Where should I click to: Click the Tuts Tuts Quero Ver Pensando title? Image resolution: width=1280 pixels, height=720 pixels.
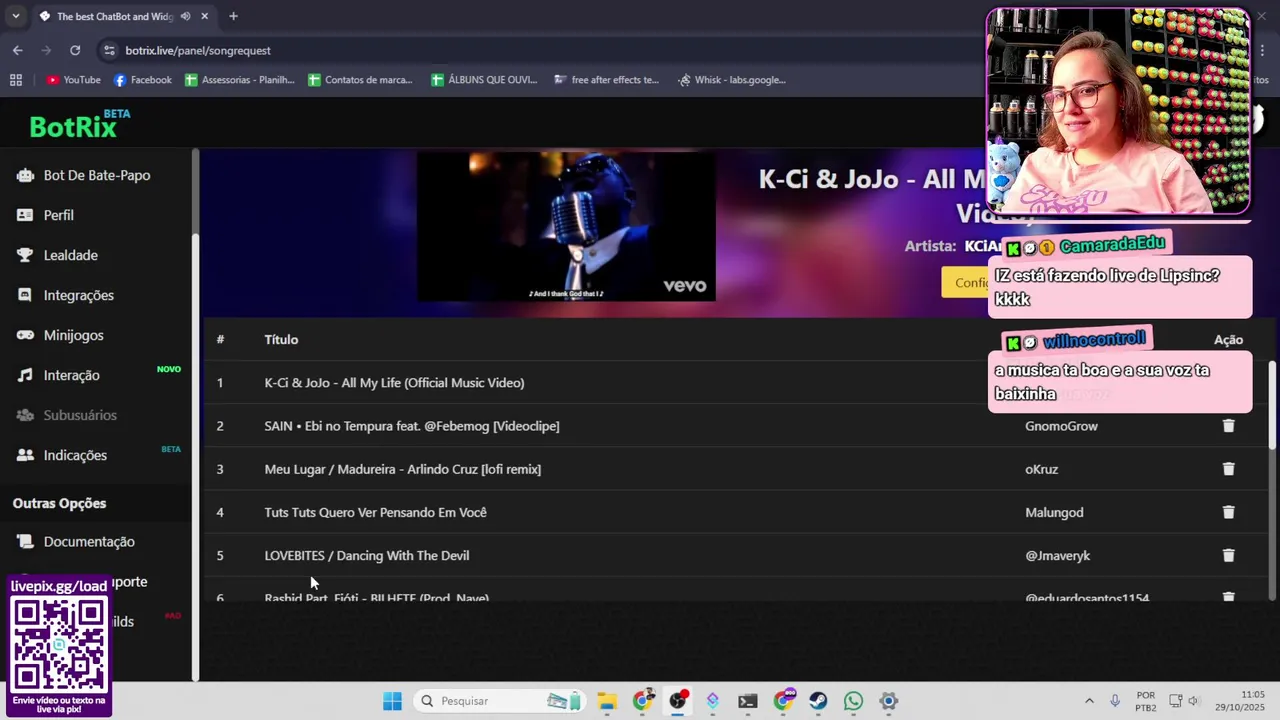pyautogui.click(x=375, y=512)
